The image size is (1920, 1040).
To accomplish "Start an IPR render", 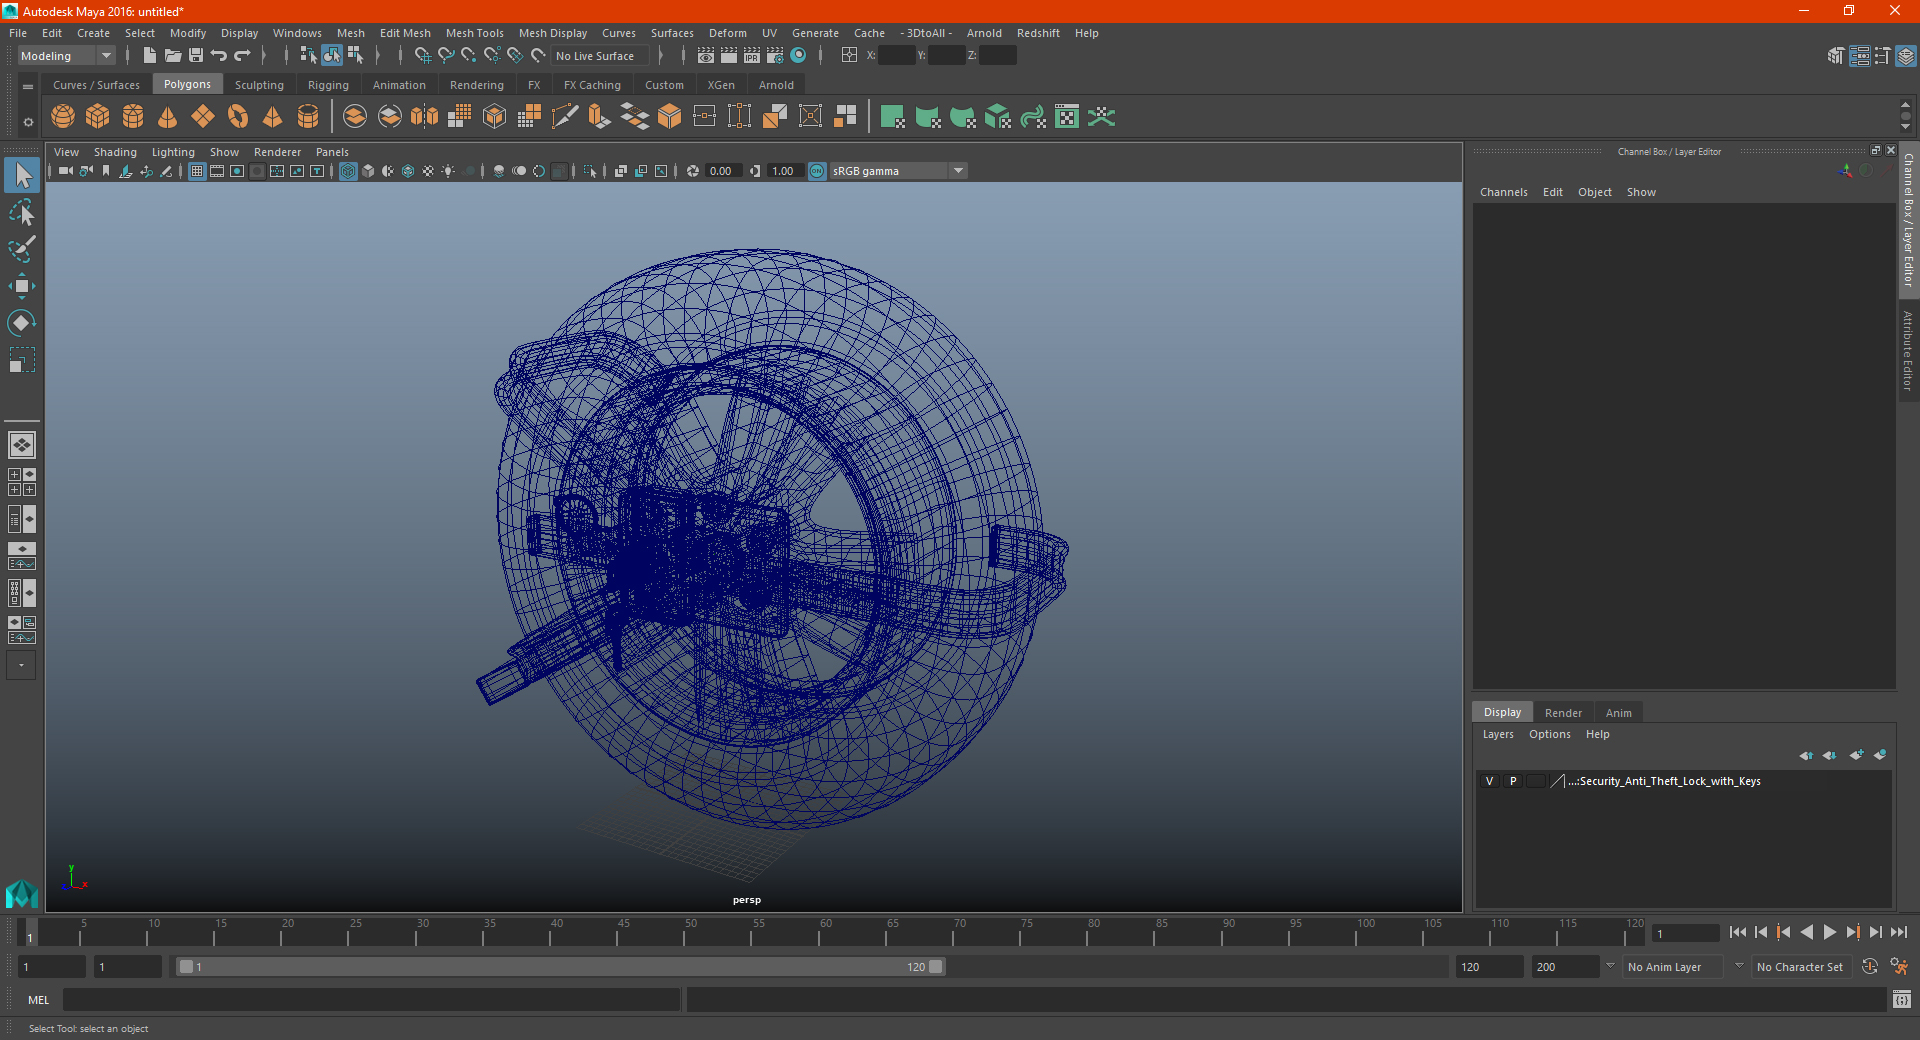I will pos(752,56).
